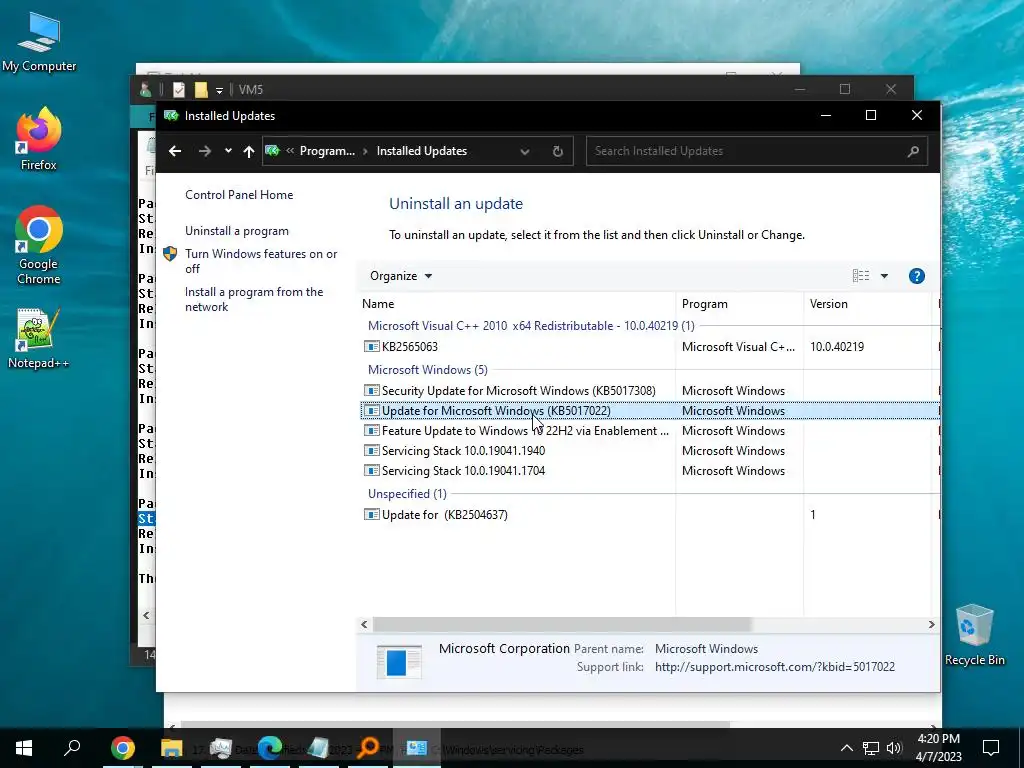
Task: Click the icon beside KB2565063
Action: point(372,347)
